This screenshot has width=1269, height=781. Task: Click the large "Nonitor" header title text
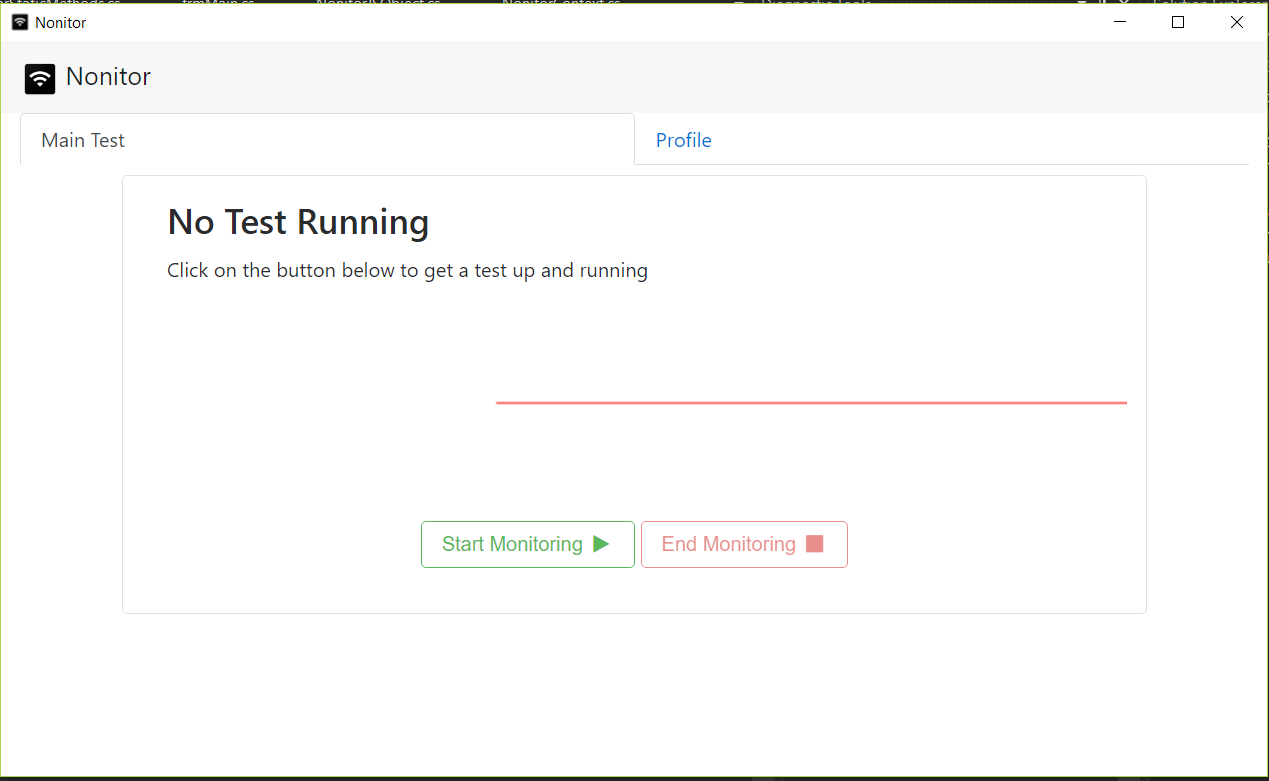[108, 77]
